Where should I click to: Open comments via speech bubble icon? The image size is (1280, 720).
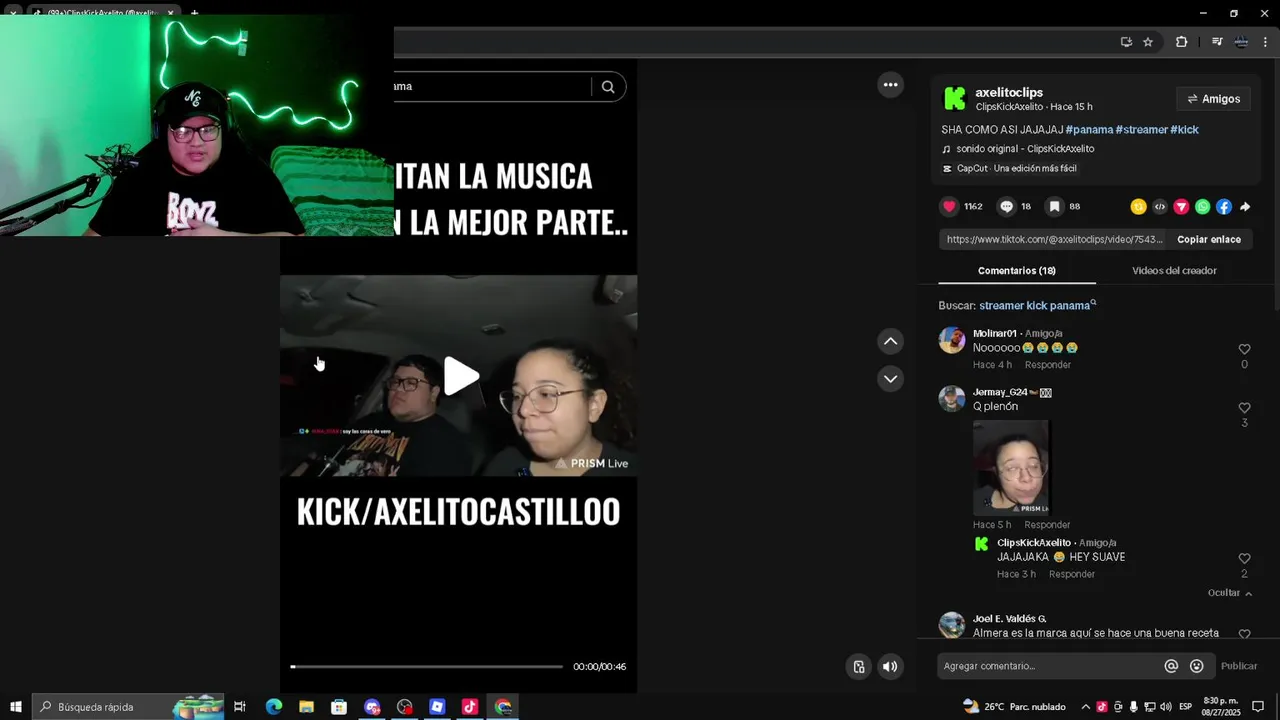pyautogui.click(x=1007, y=207)
